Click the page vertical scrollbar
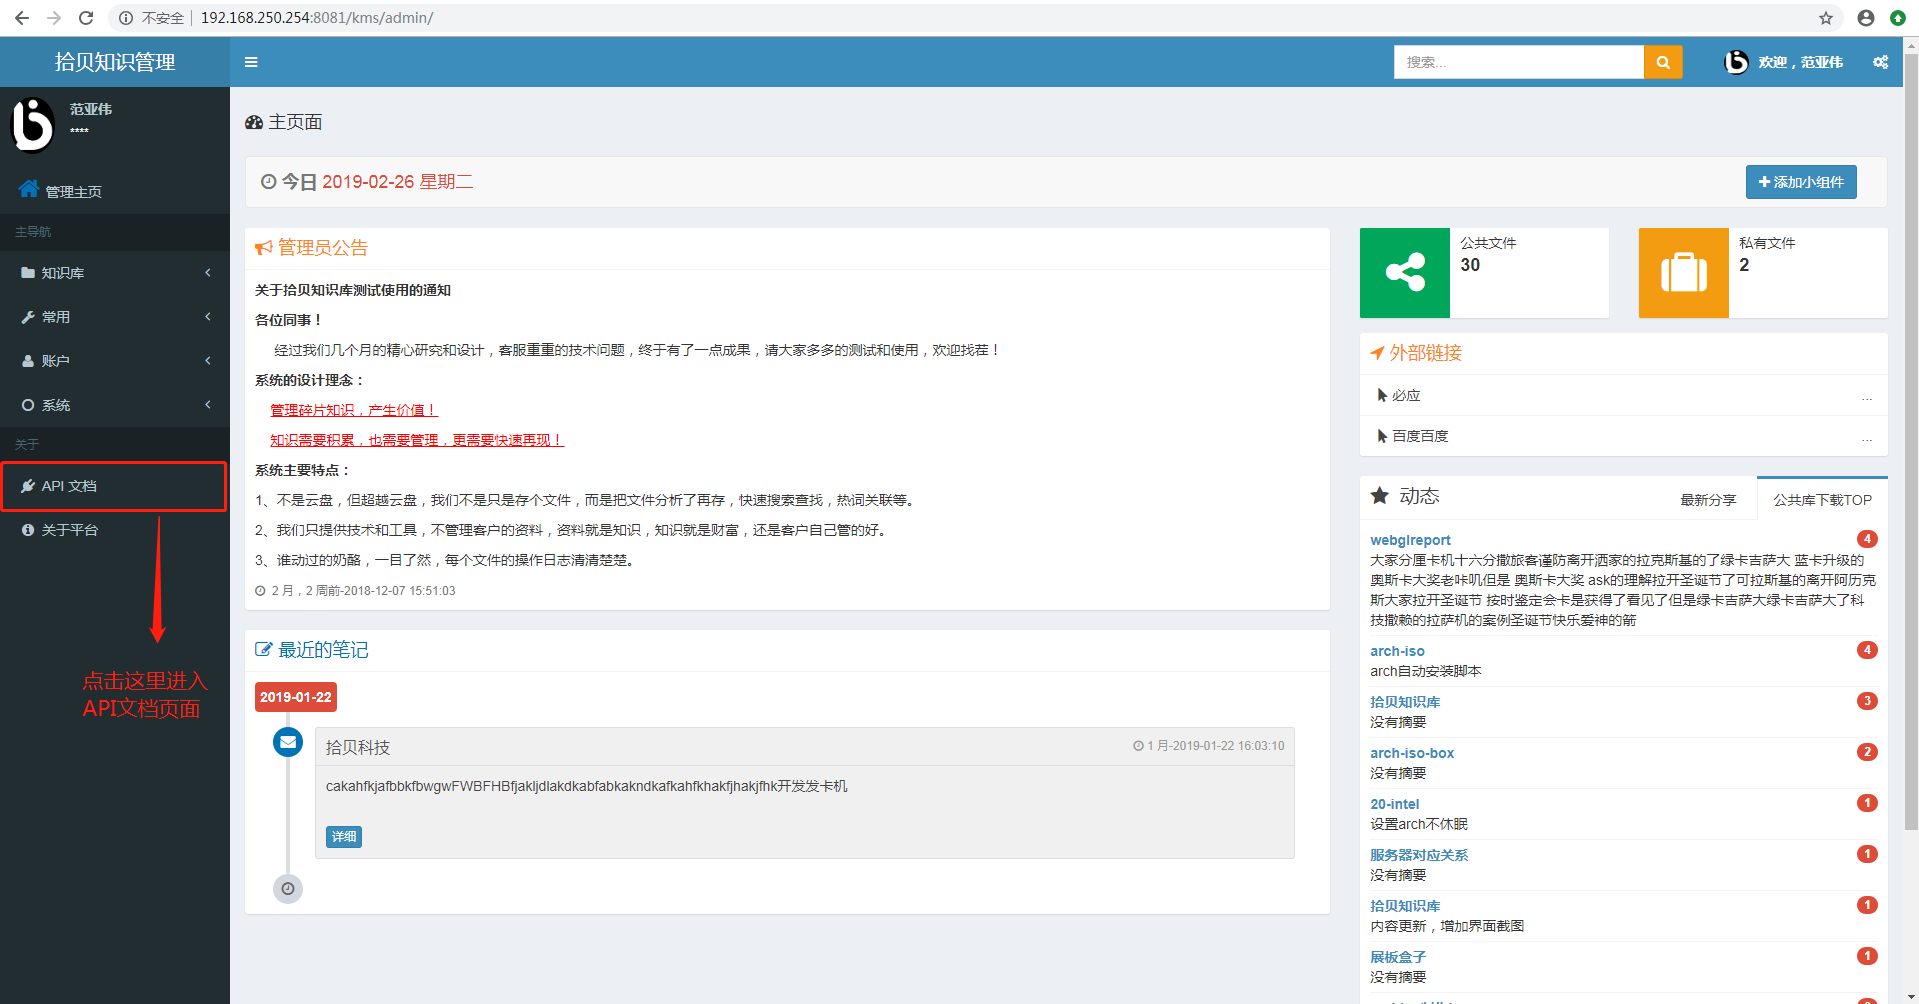 (1911, 443)
